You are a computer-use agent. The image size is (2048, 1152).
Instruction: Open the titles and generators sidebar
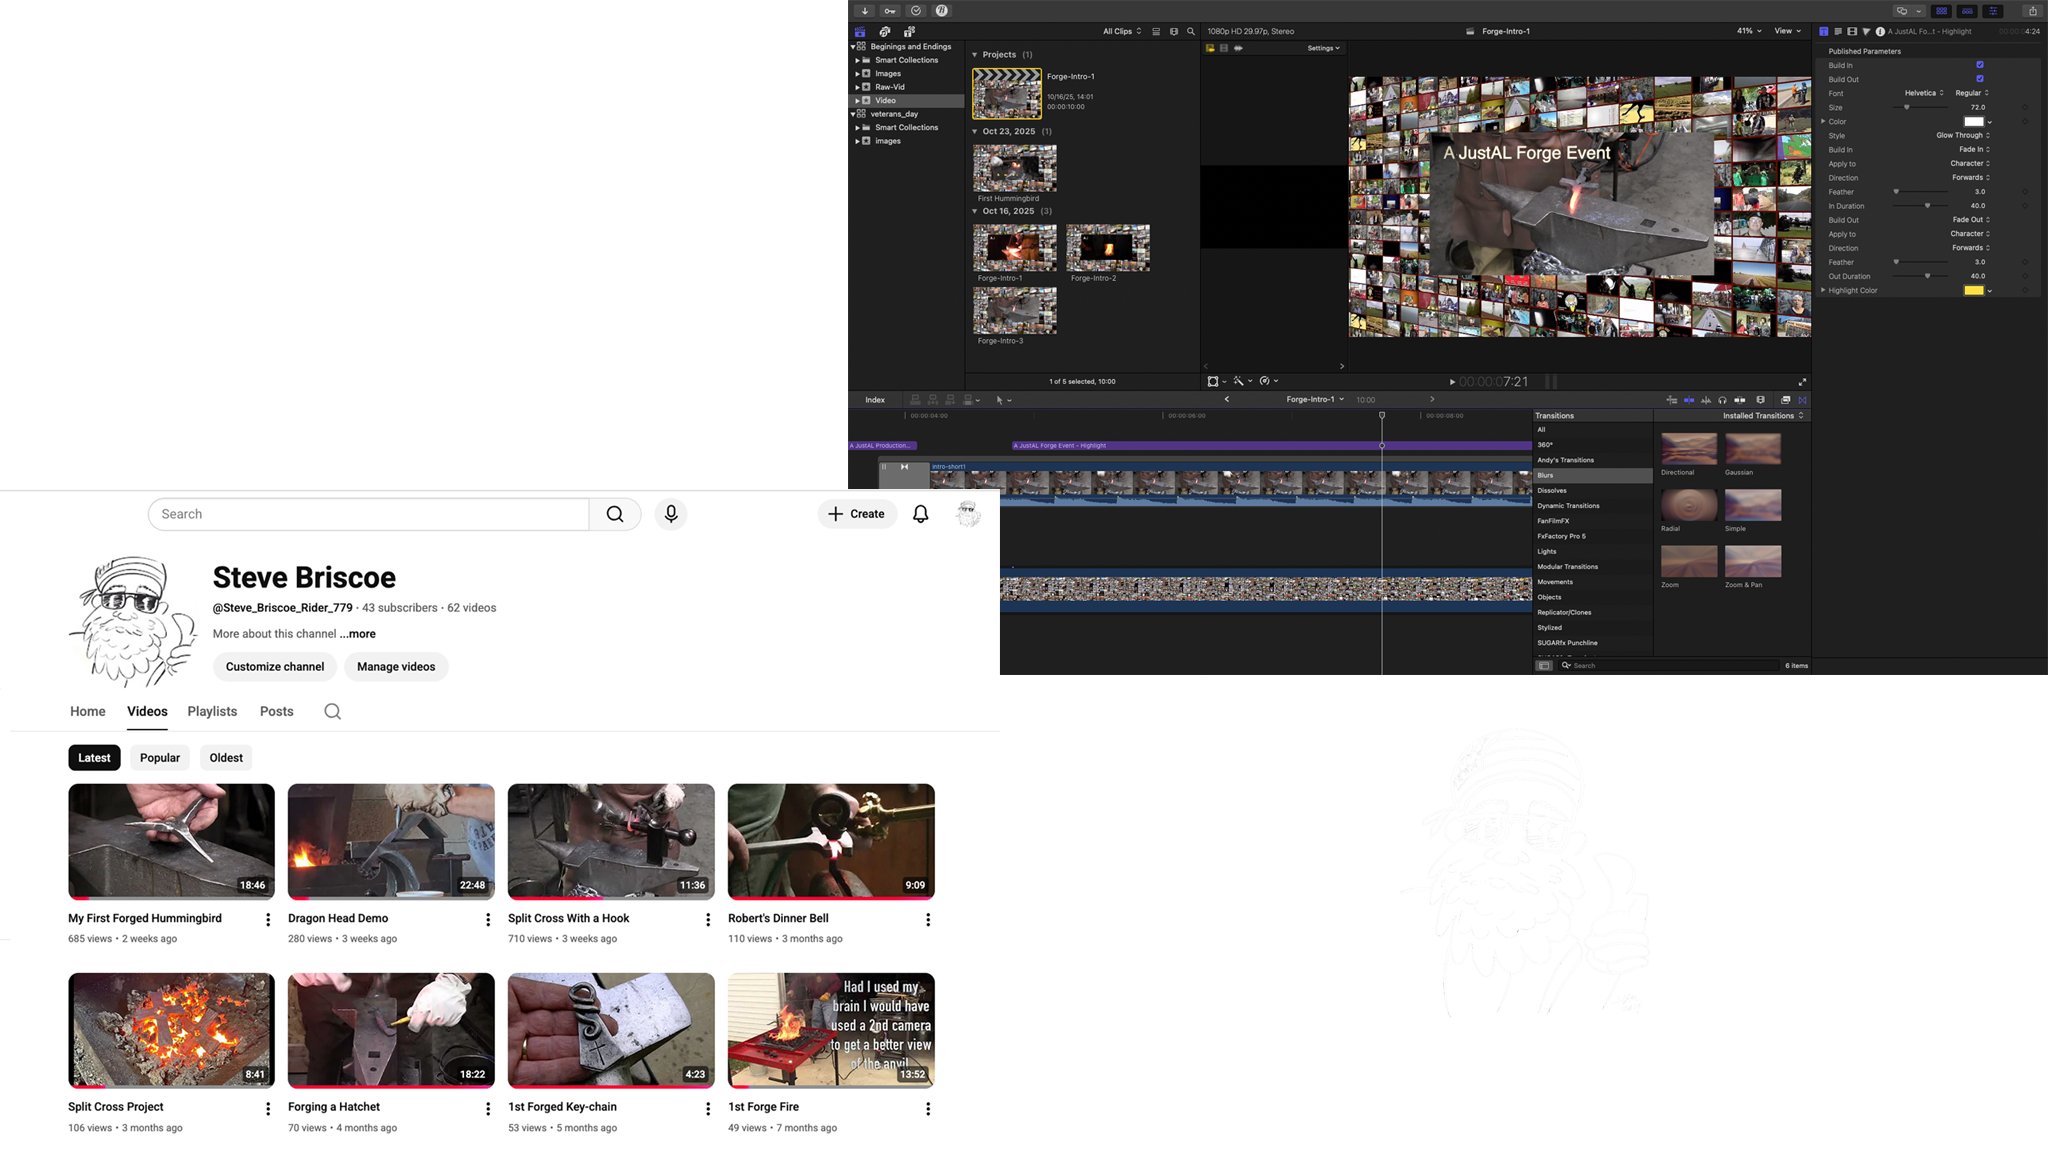tap(909, 32)
